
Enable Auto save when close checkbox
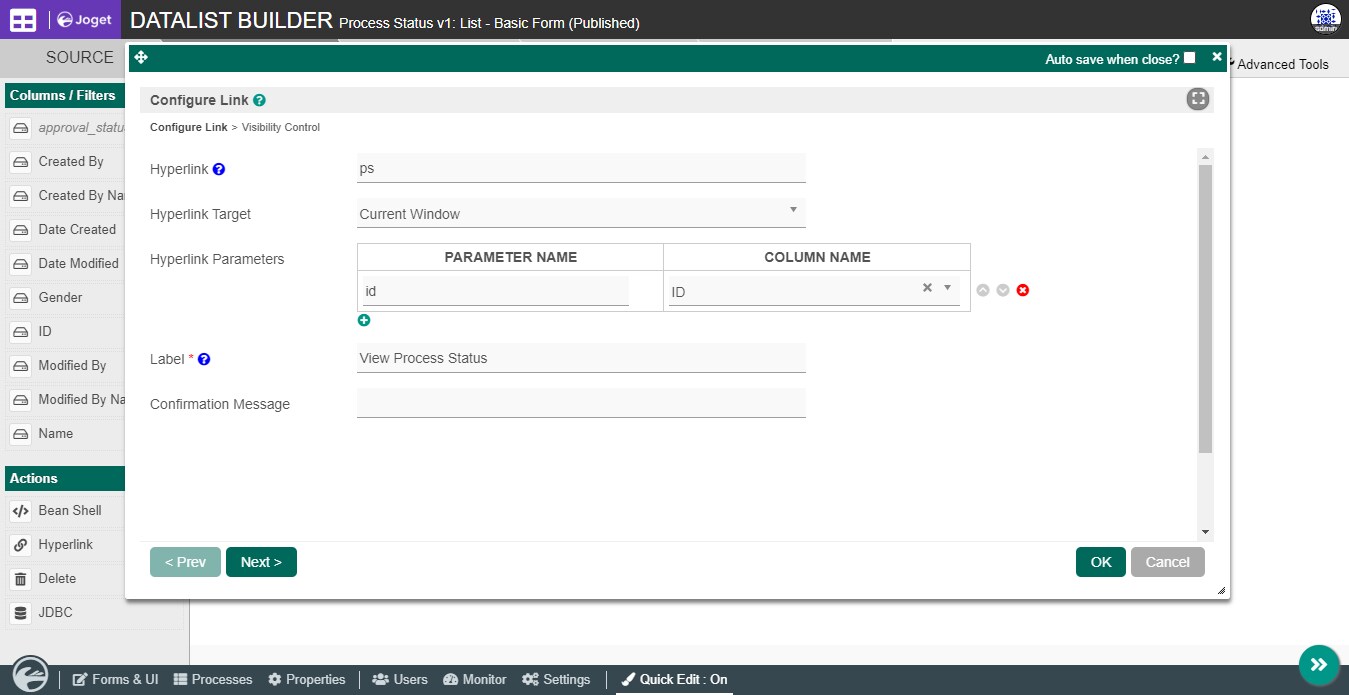pos(1189,58)
